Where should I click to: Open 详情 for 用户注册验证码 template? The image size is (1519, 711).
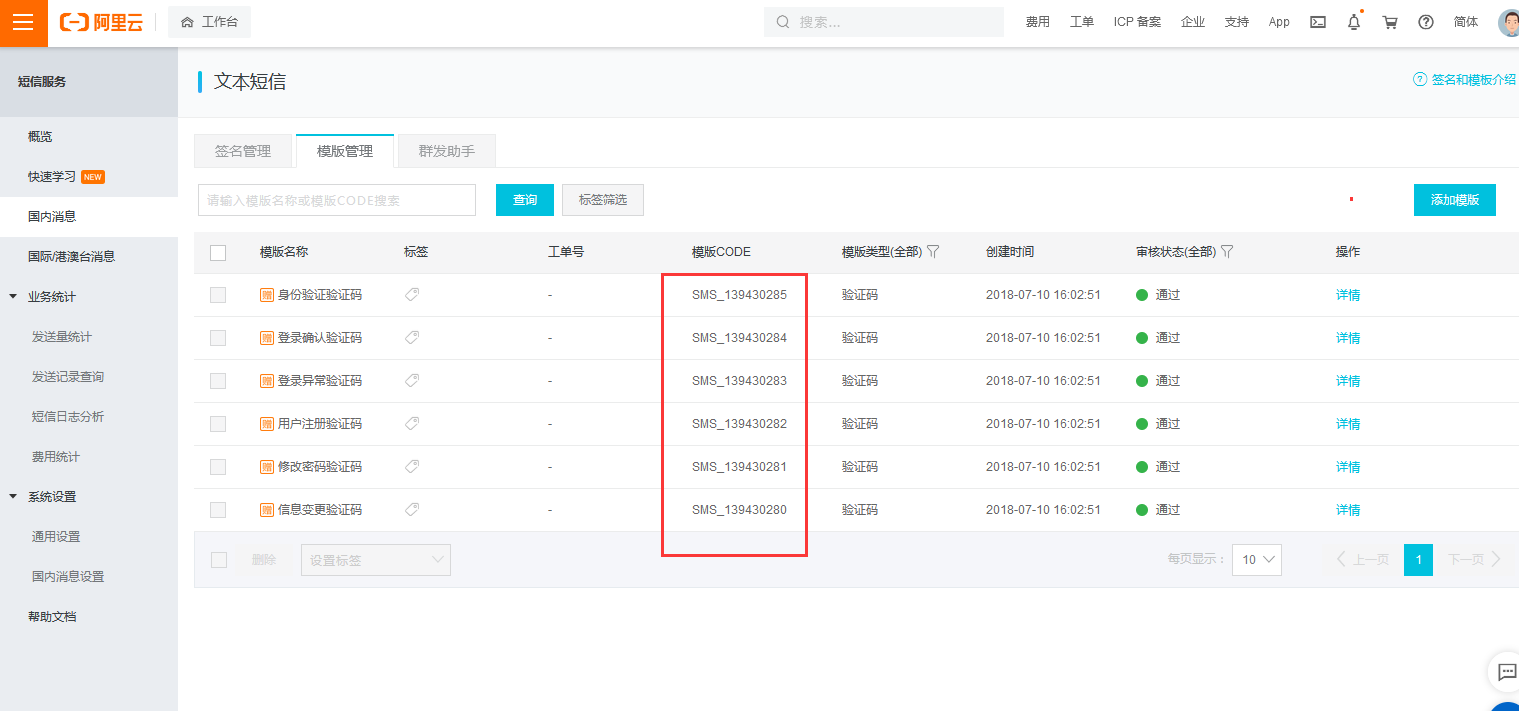[1347, 424]
